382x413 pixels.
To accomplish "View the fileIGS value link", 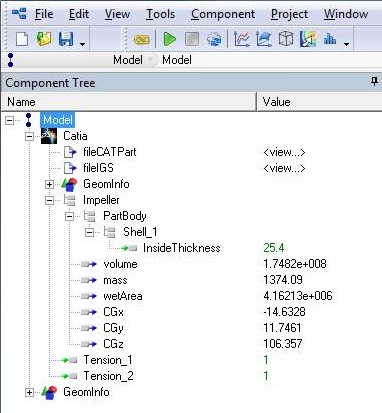I will (x=284, y=168).
